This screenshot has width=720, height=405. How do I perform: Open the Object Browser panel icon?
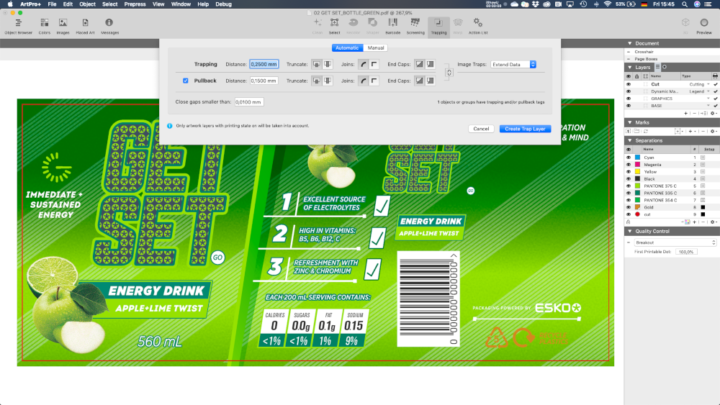[x=18, y=23]
